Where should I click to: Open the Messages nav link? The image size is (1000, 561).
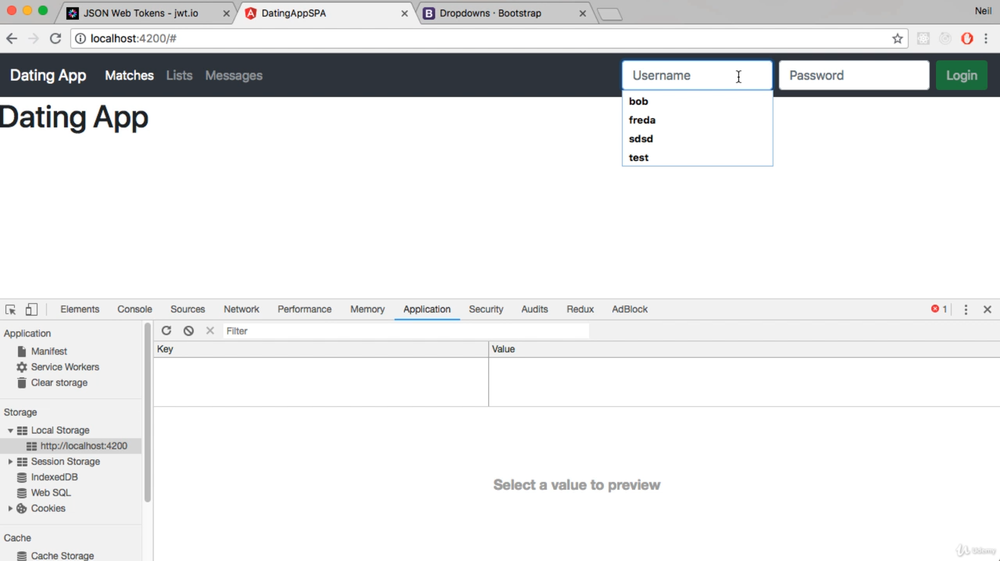pyautogui.click(x=233, y=75)
